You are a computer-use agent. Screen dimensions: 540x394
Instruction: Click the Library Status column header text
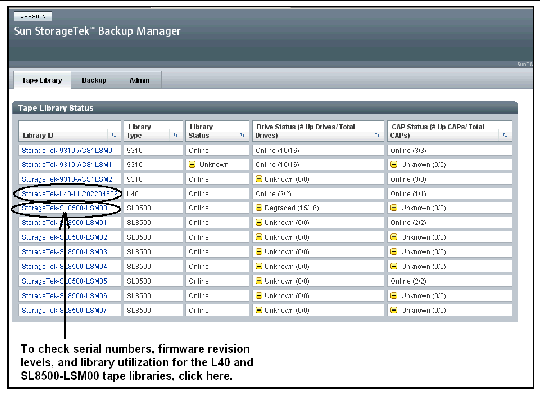[201, 131]
